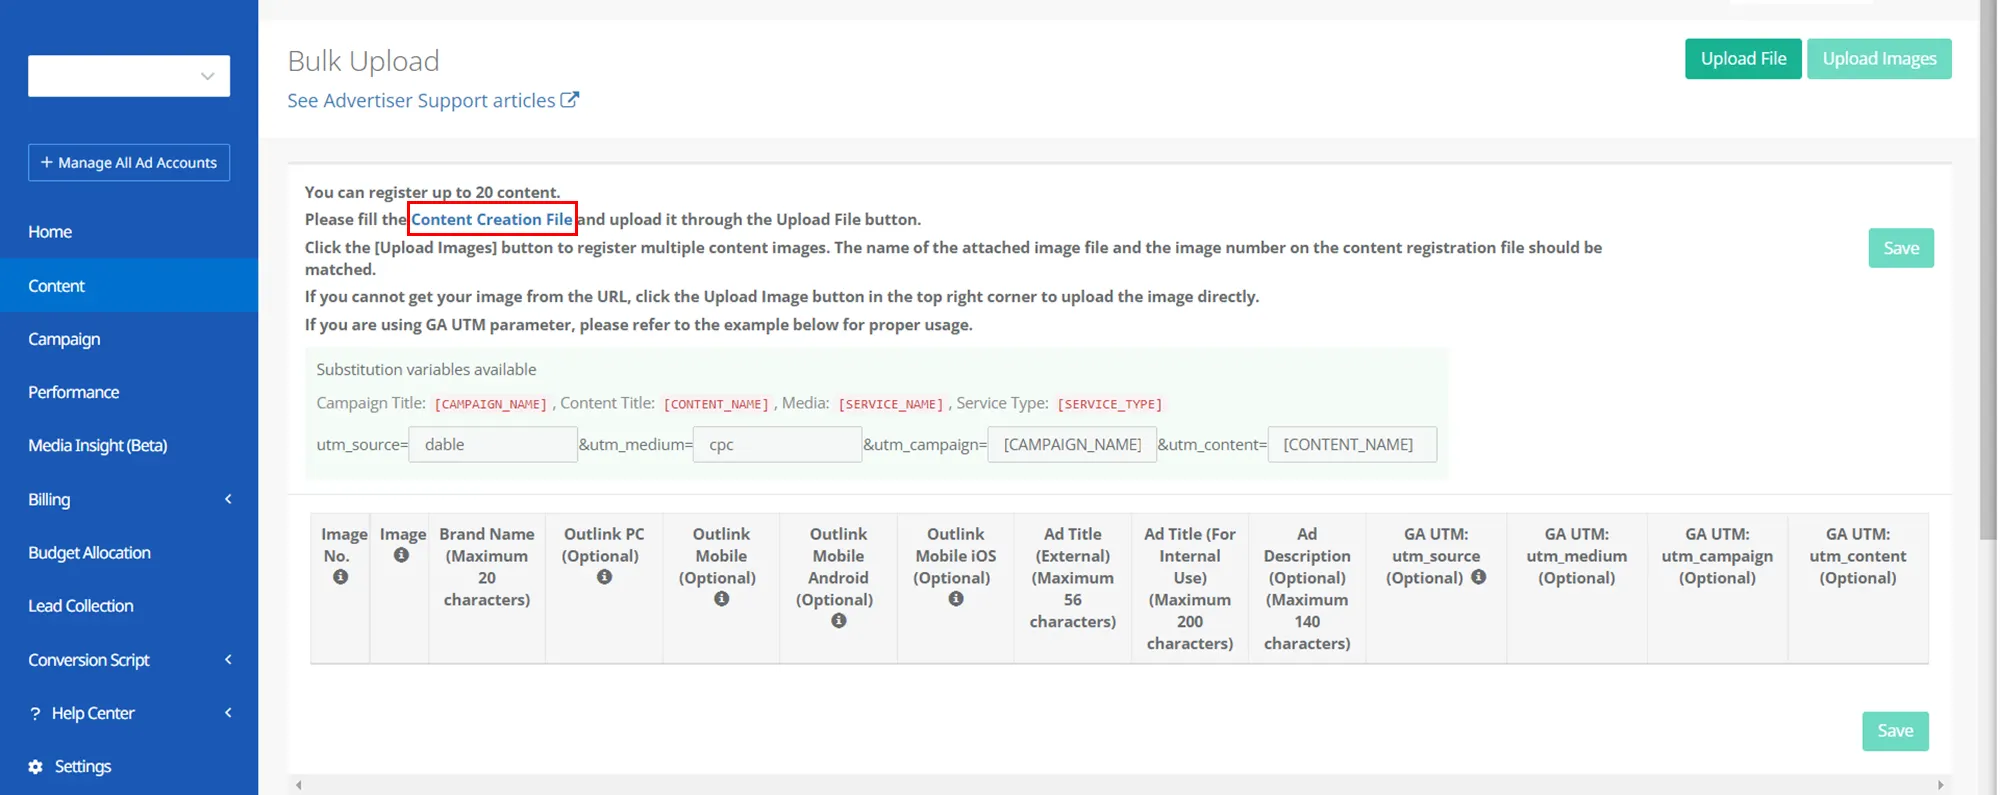Expand the Help Center submenu chevron

tap(228, 713)
